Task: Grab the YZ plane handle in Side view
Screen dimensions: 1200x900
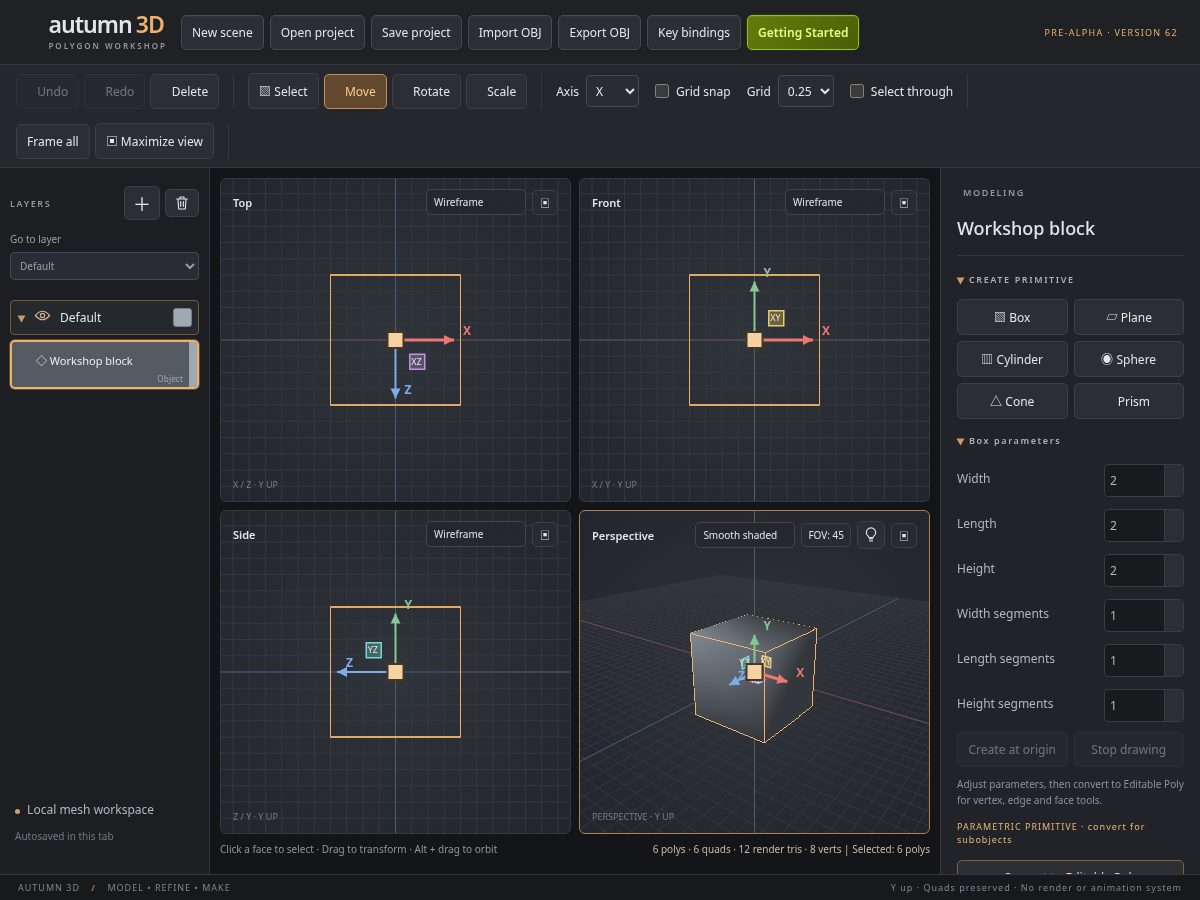Action: pyautogui.click(x=373, y=650)
